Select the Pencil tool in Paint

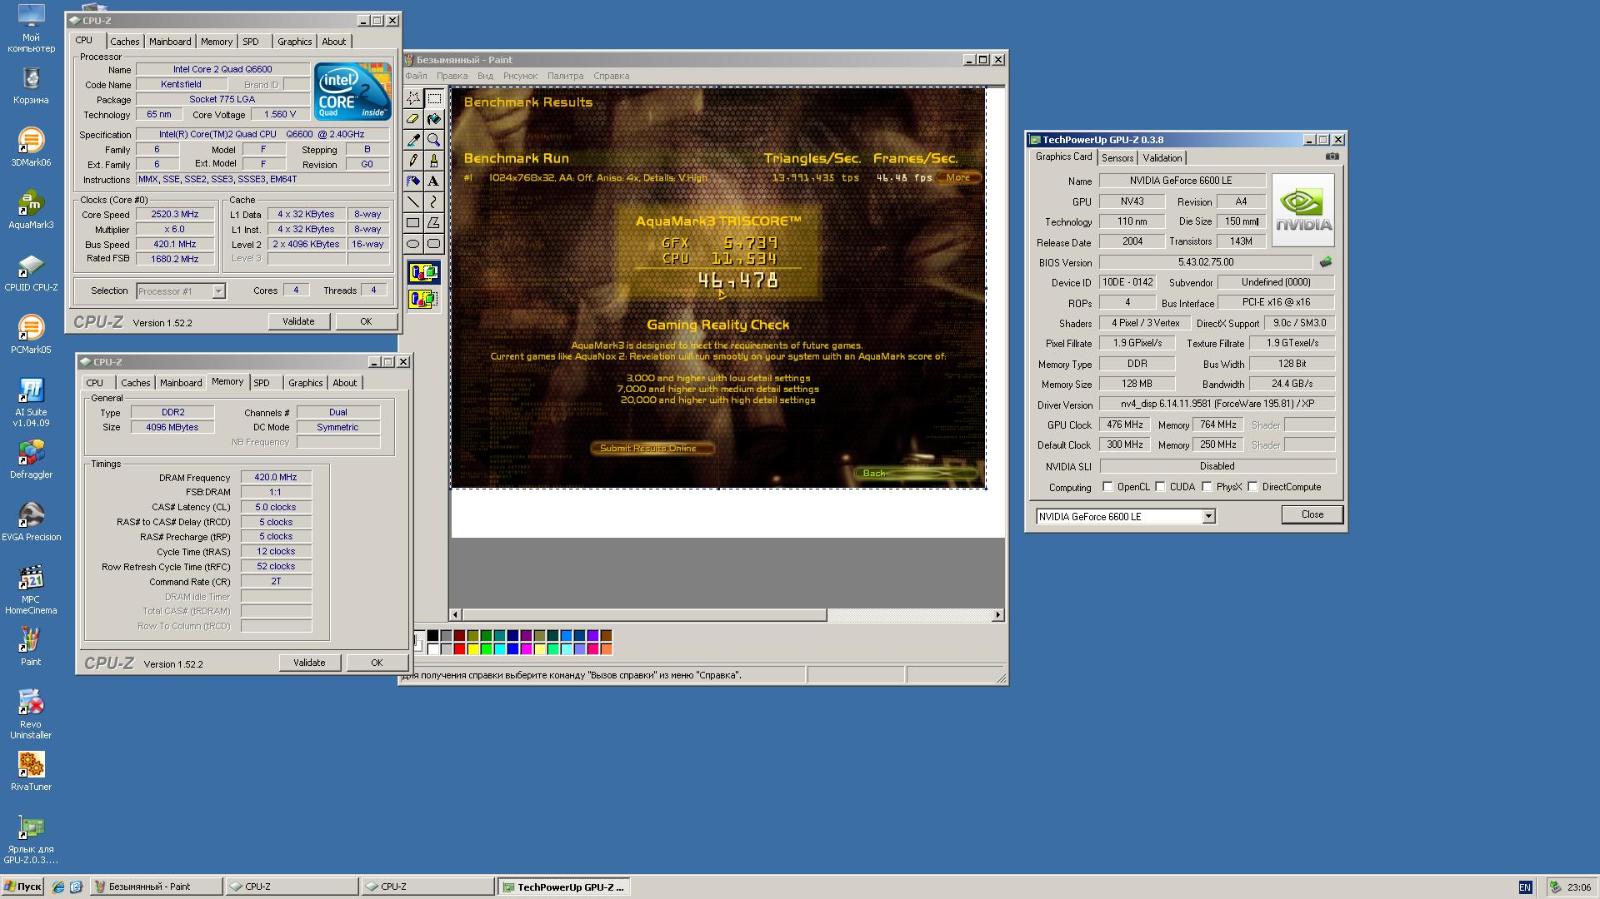point(413,160)
